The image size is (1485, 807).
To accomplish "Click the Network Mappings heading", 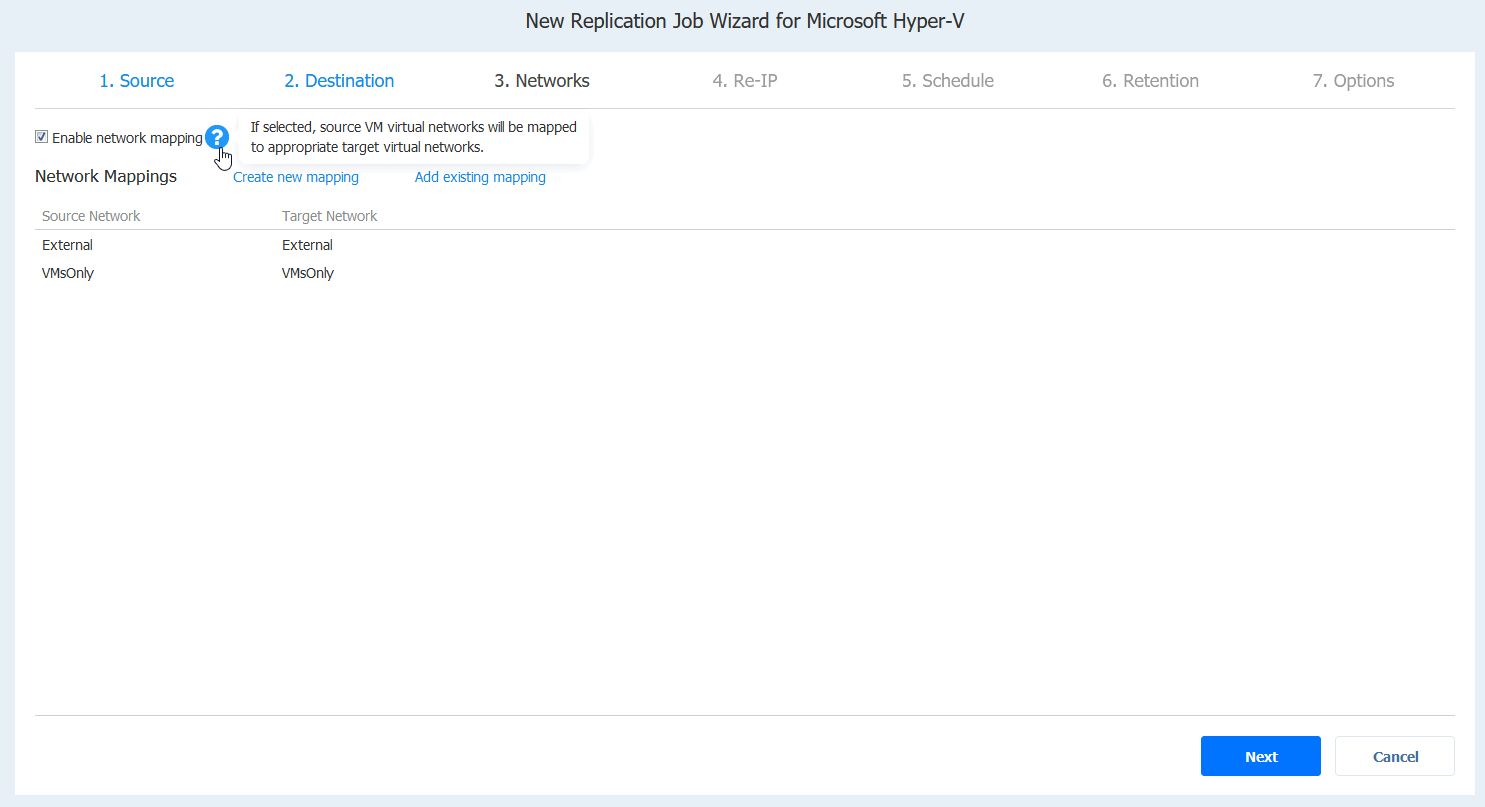I will pos(106,176).
